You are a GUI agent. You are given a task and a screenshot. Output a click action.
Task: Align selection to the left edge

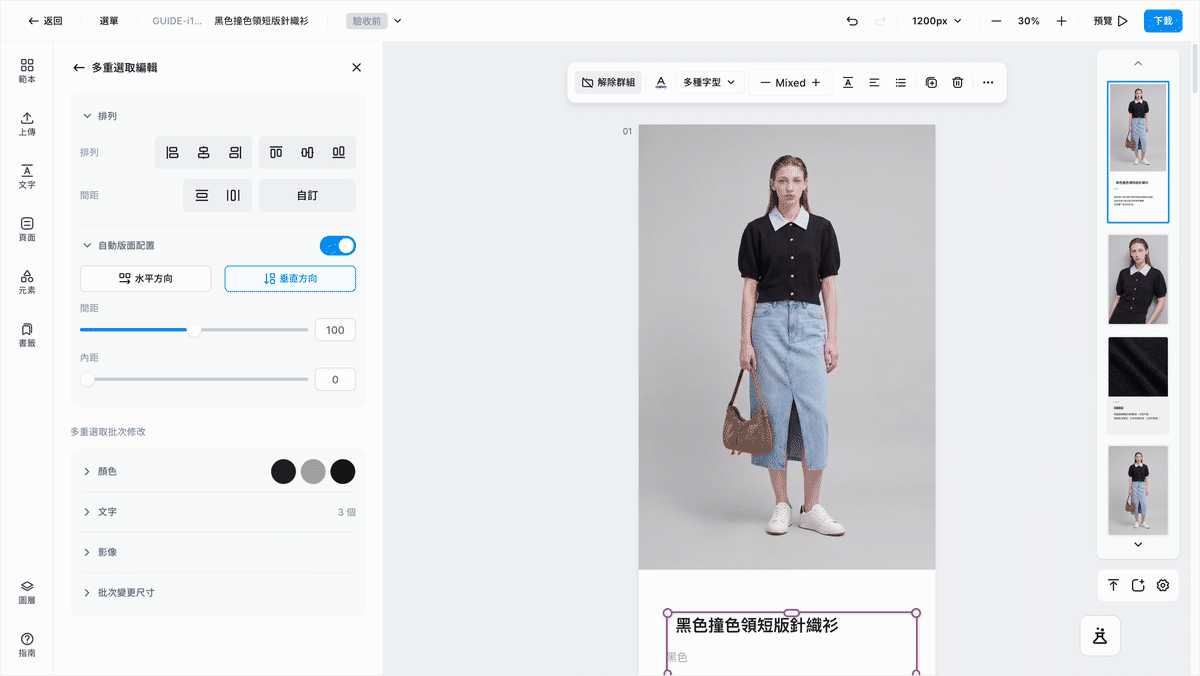coord(172,152)
